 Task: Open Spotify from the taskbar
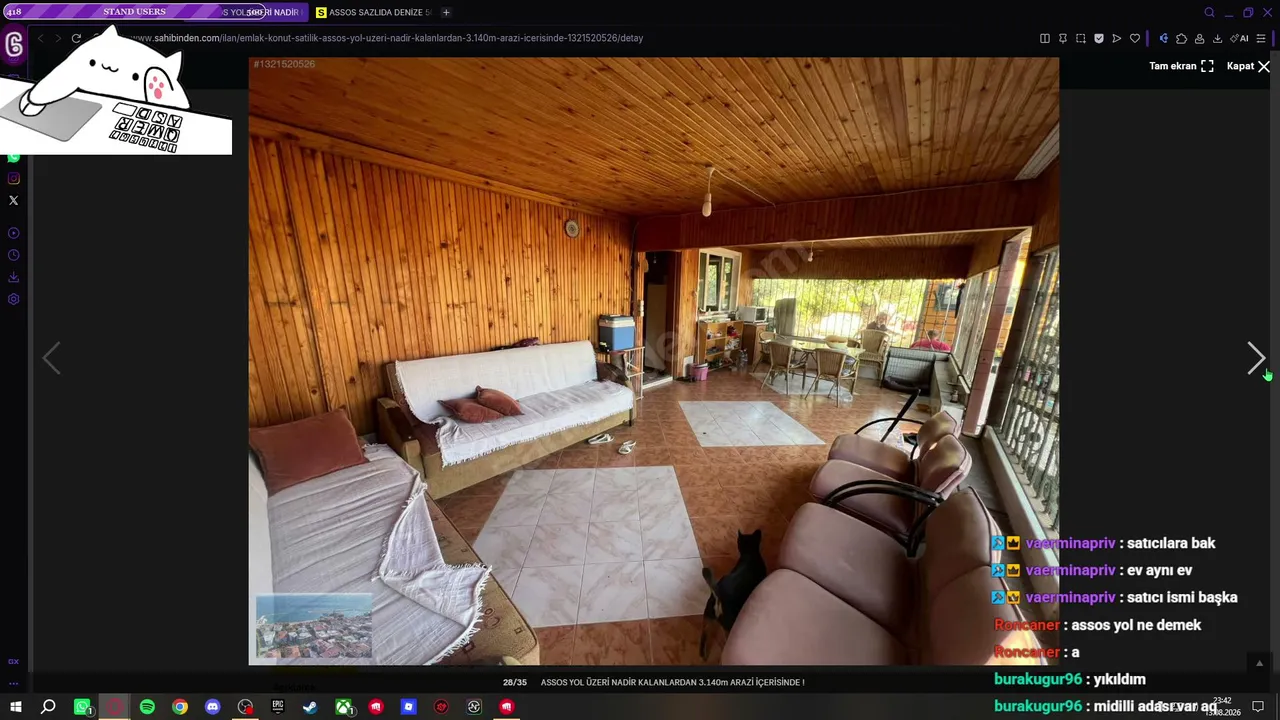[147, 707]
